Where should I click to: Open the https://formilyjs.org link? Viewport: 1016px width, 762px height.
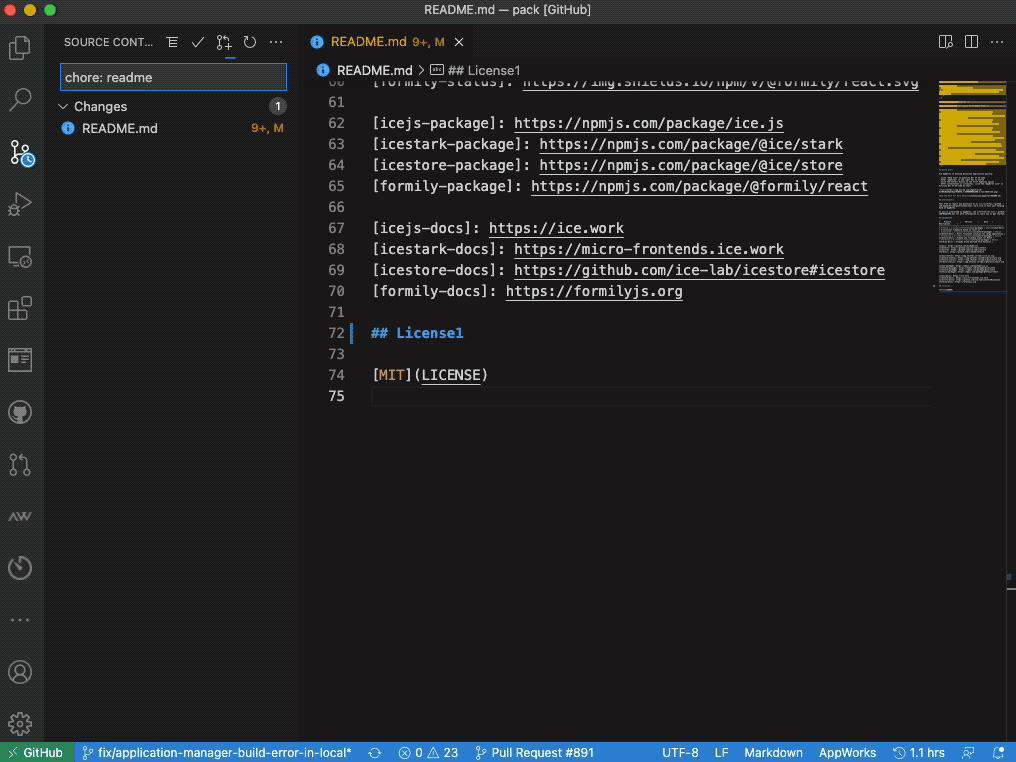pos(594,291)
